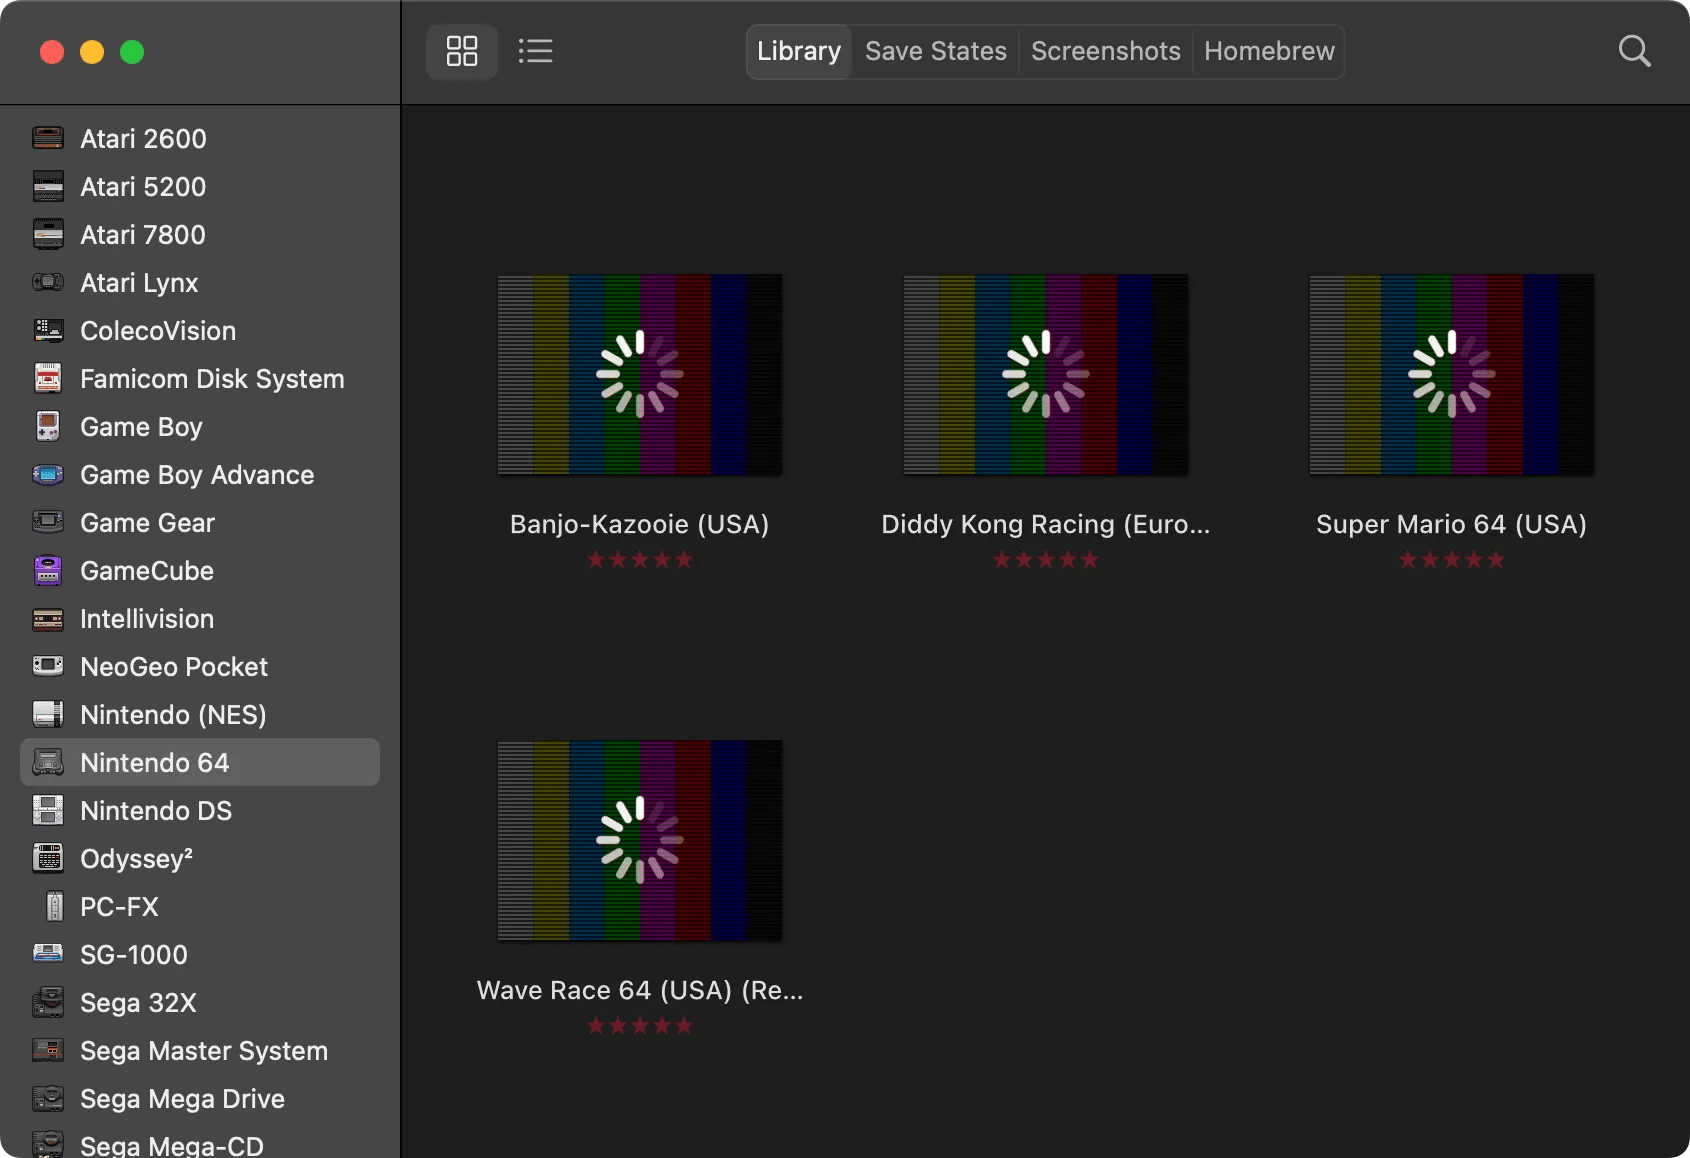This screenshot has height=1158, width=1690.
Task: Click the ColecoVision console icon
Action: point(48,330)
